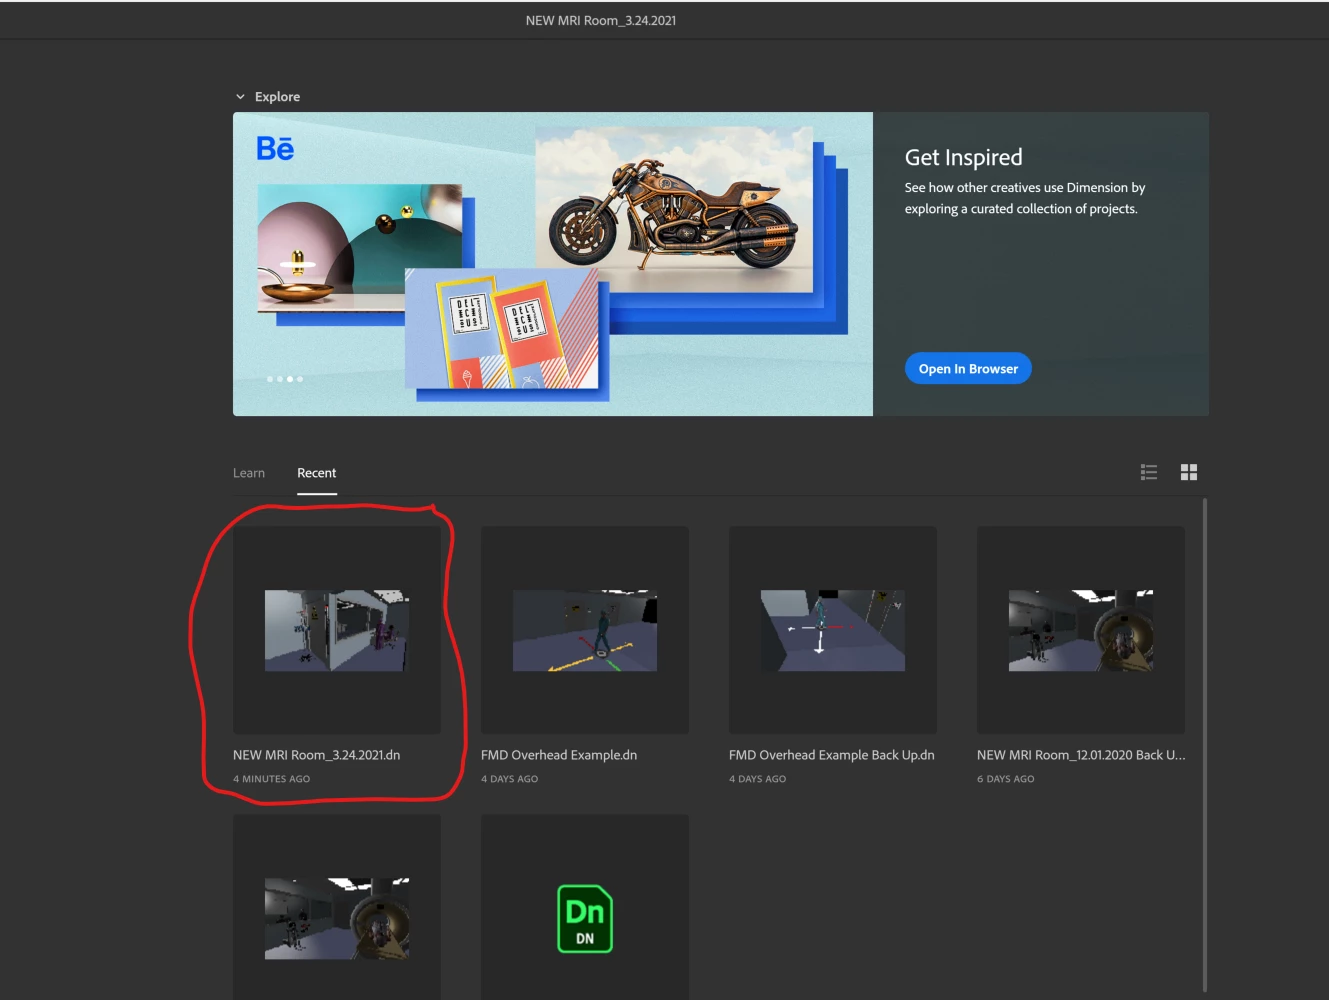
Task: Select the second banner carousel dot
Action: point(280,379)
